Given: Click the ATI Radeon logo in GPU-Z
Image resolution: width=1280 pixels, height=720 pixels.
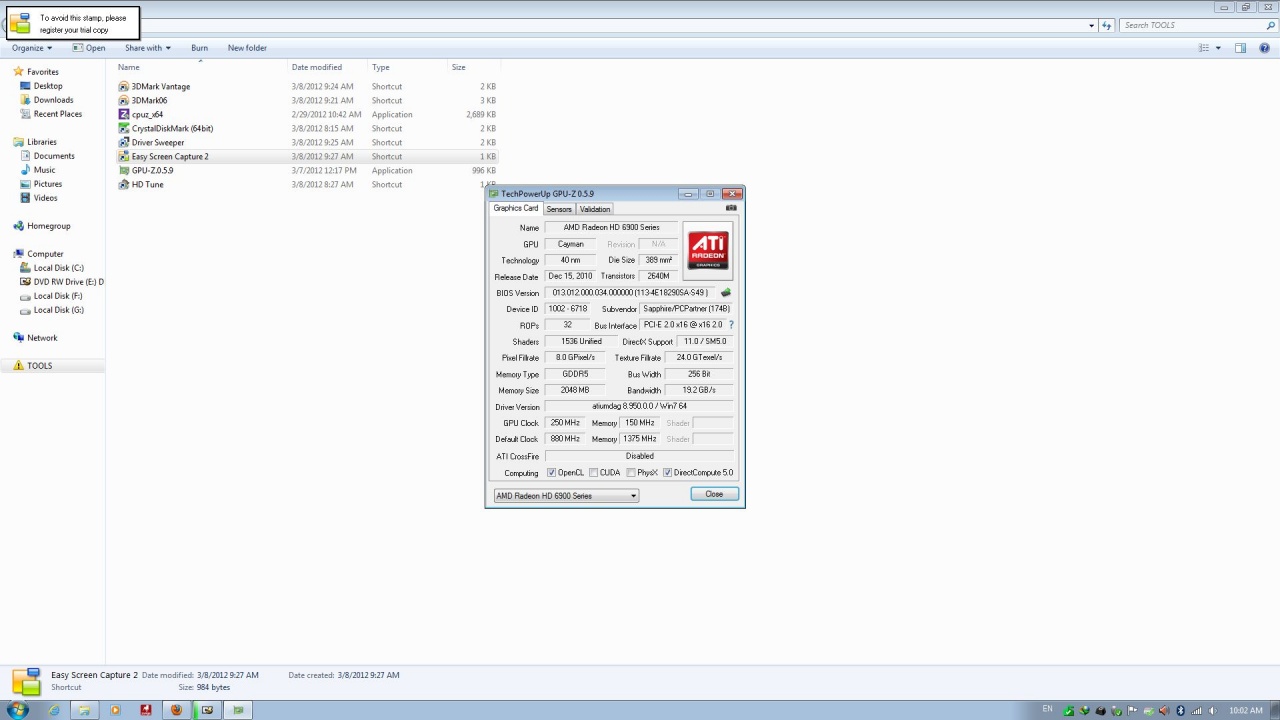Looking at the screenshot, I should (708, 249).
